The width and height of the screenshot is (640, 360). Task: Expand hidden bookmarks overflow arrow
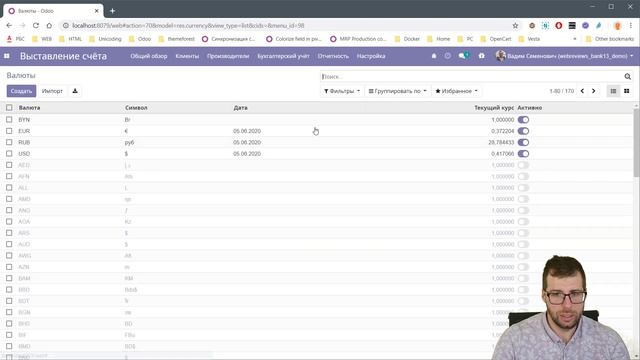575,39
